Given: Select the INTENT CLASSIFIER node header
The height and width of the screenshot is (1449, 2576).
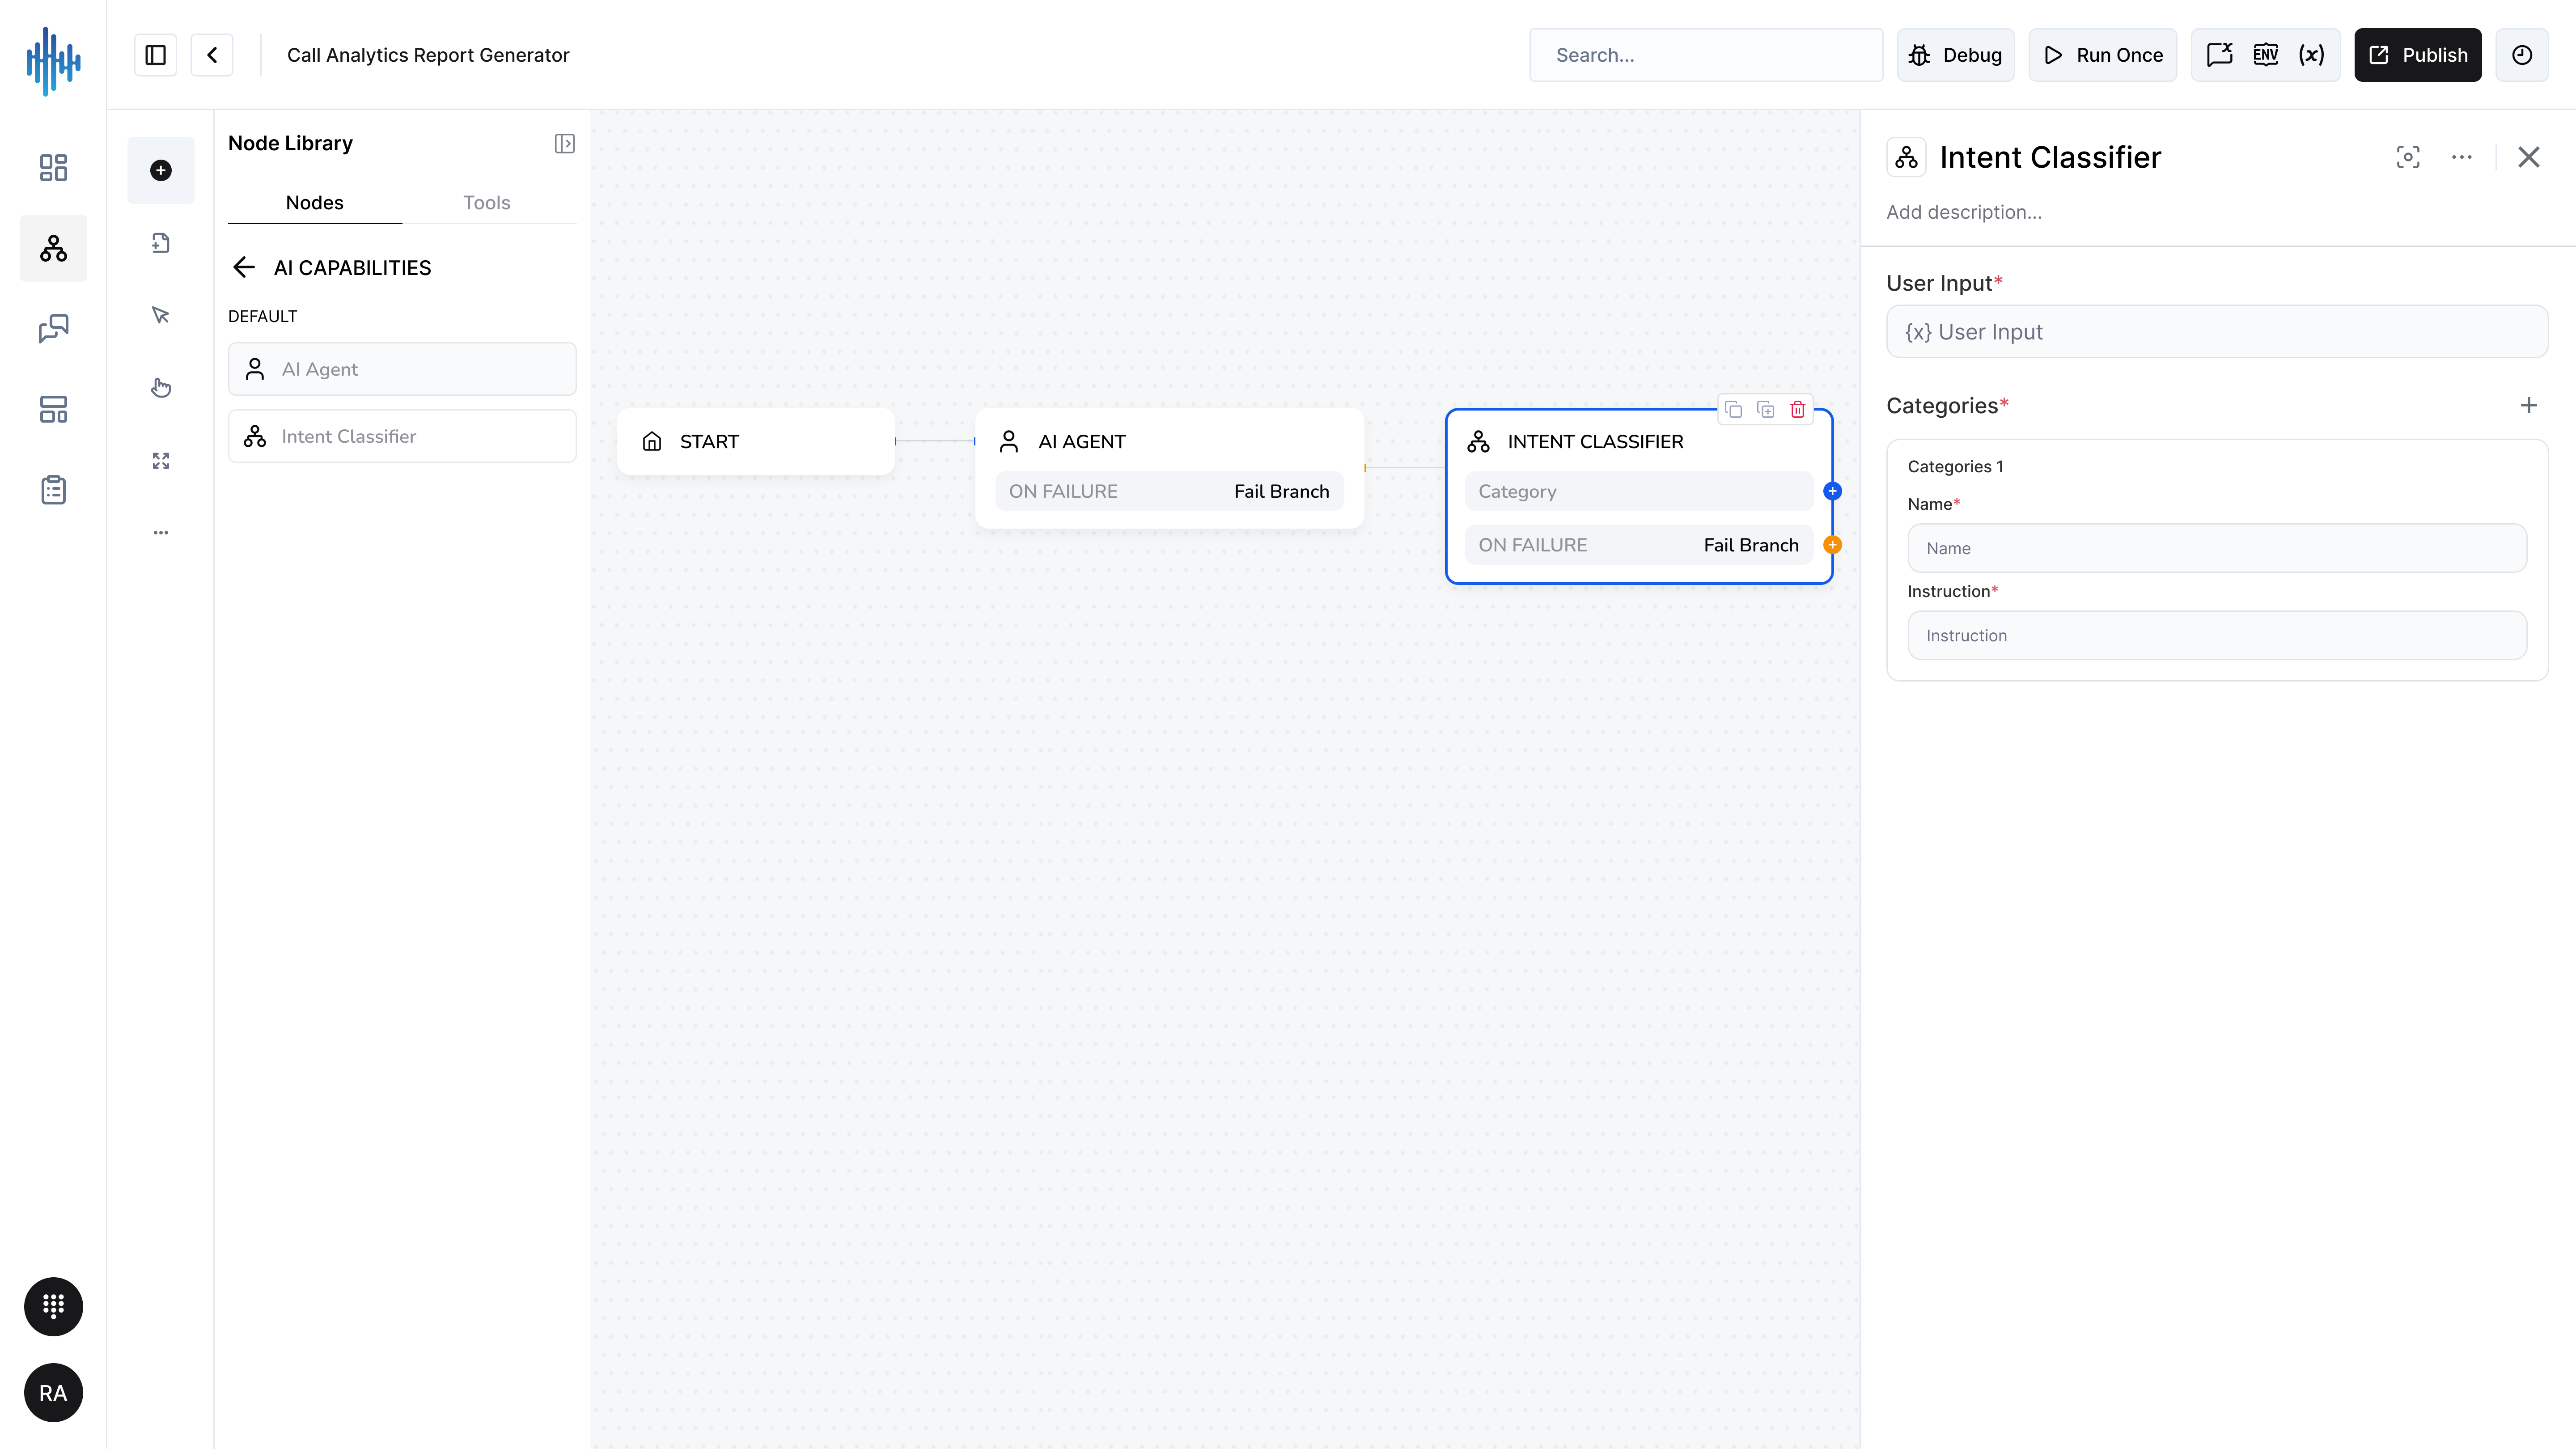Looking at the screenshot, I should tap(1596, 441).
